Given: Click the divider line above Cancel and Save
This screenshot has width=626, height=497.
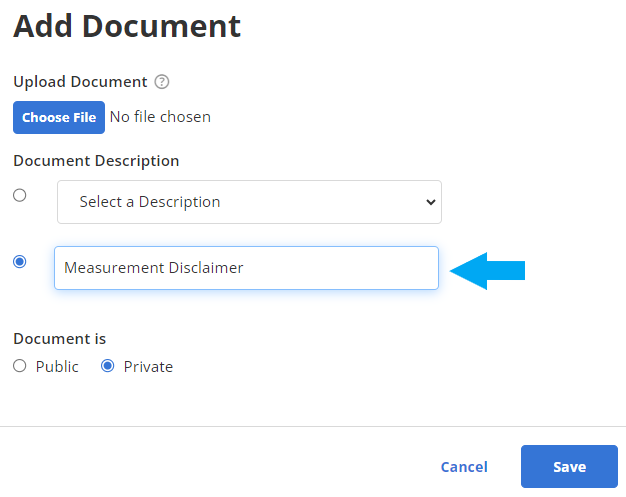Looking at the screenshot, I should tap(313, 426).
